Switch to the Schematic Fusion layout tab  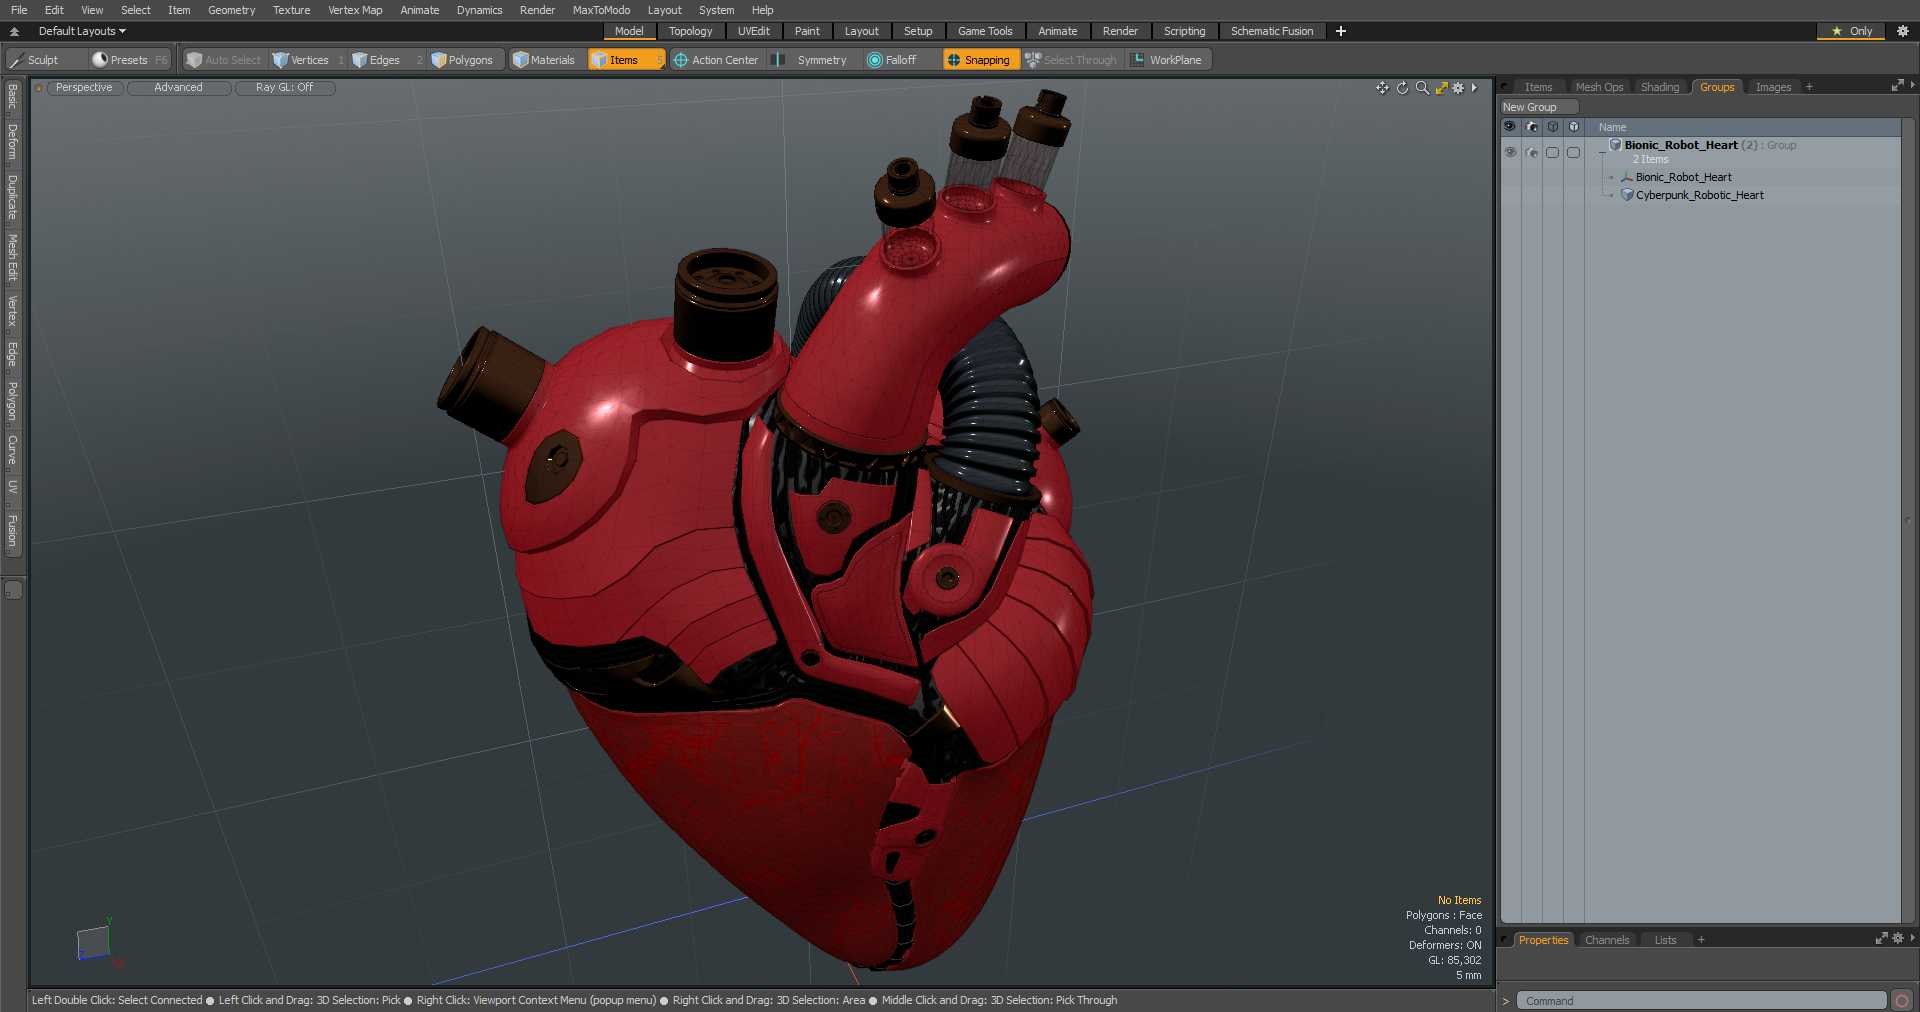1272,31
